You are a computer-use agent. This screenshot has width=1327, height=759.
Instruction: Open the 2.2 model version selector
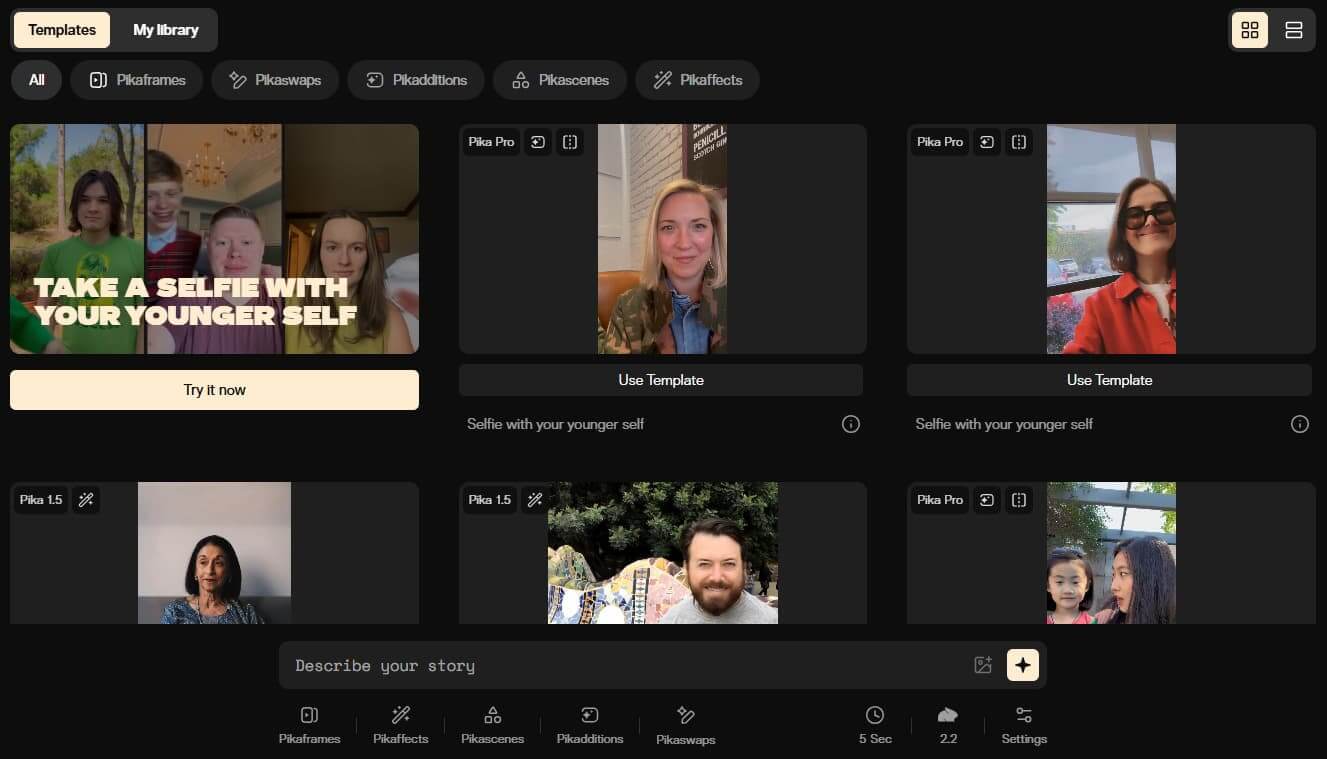point(948,725)
